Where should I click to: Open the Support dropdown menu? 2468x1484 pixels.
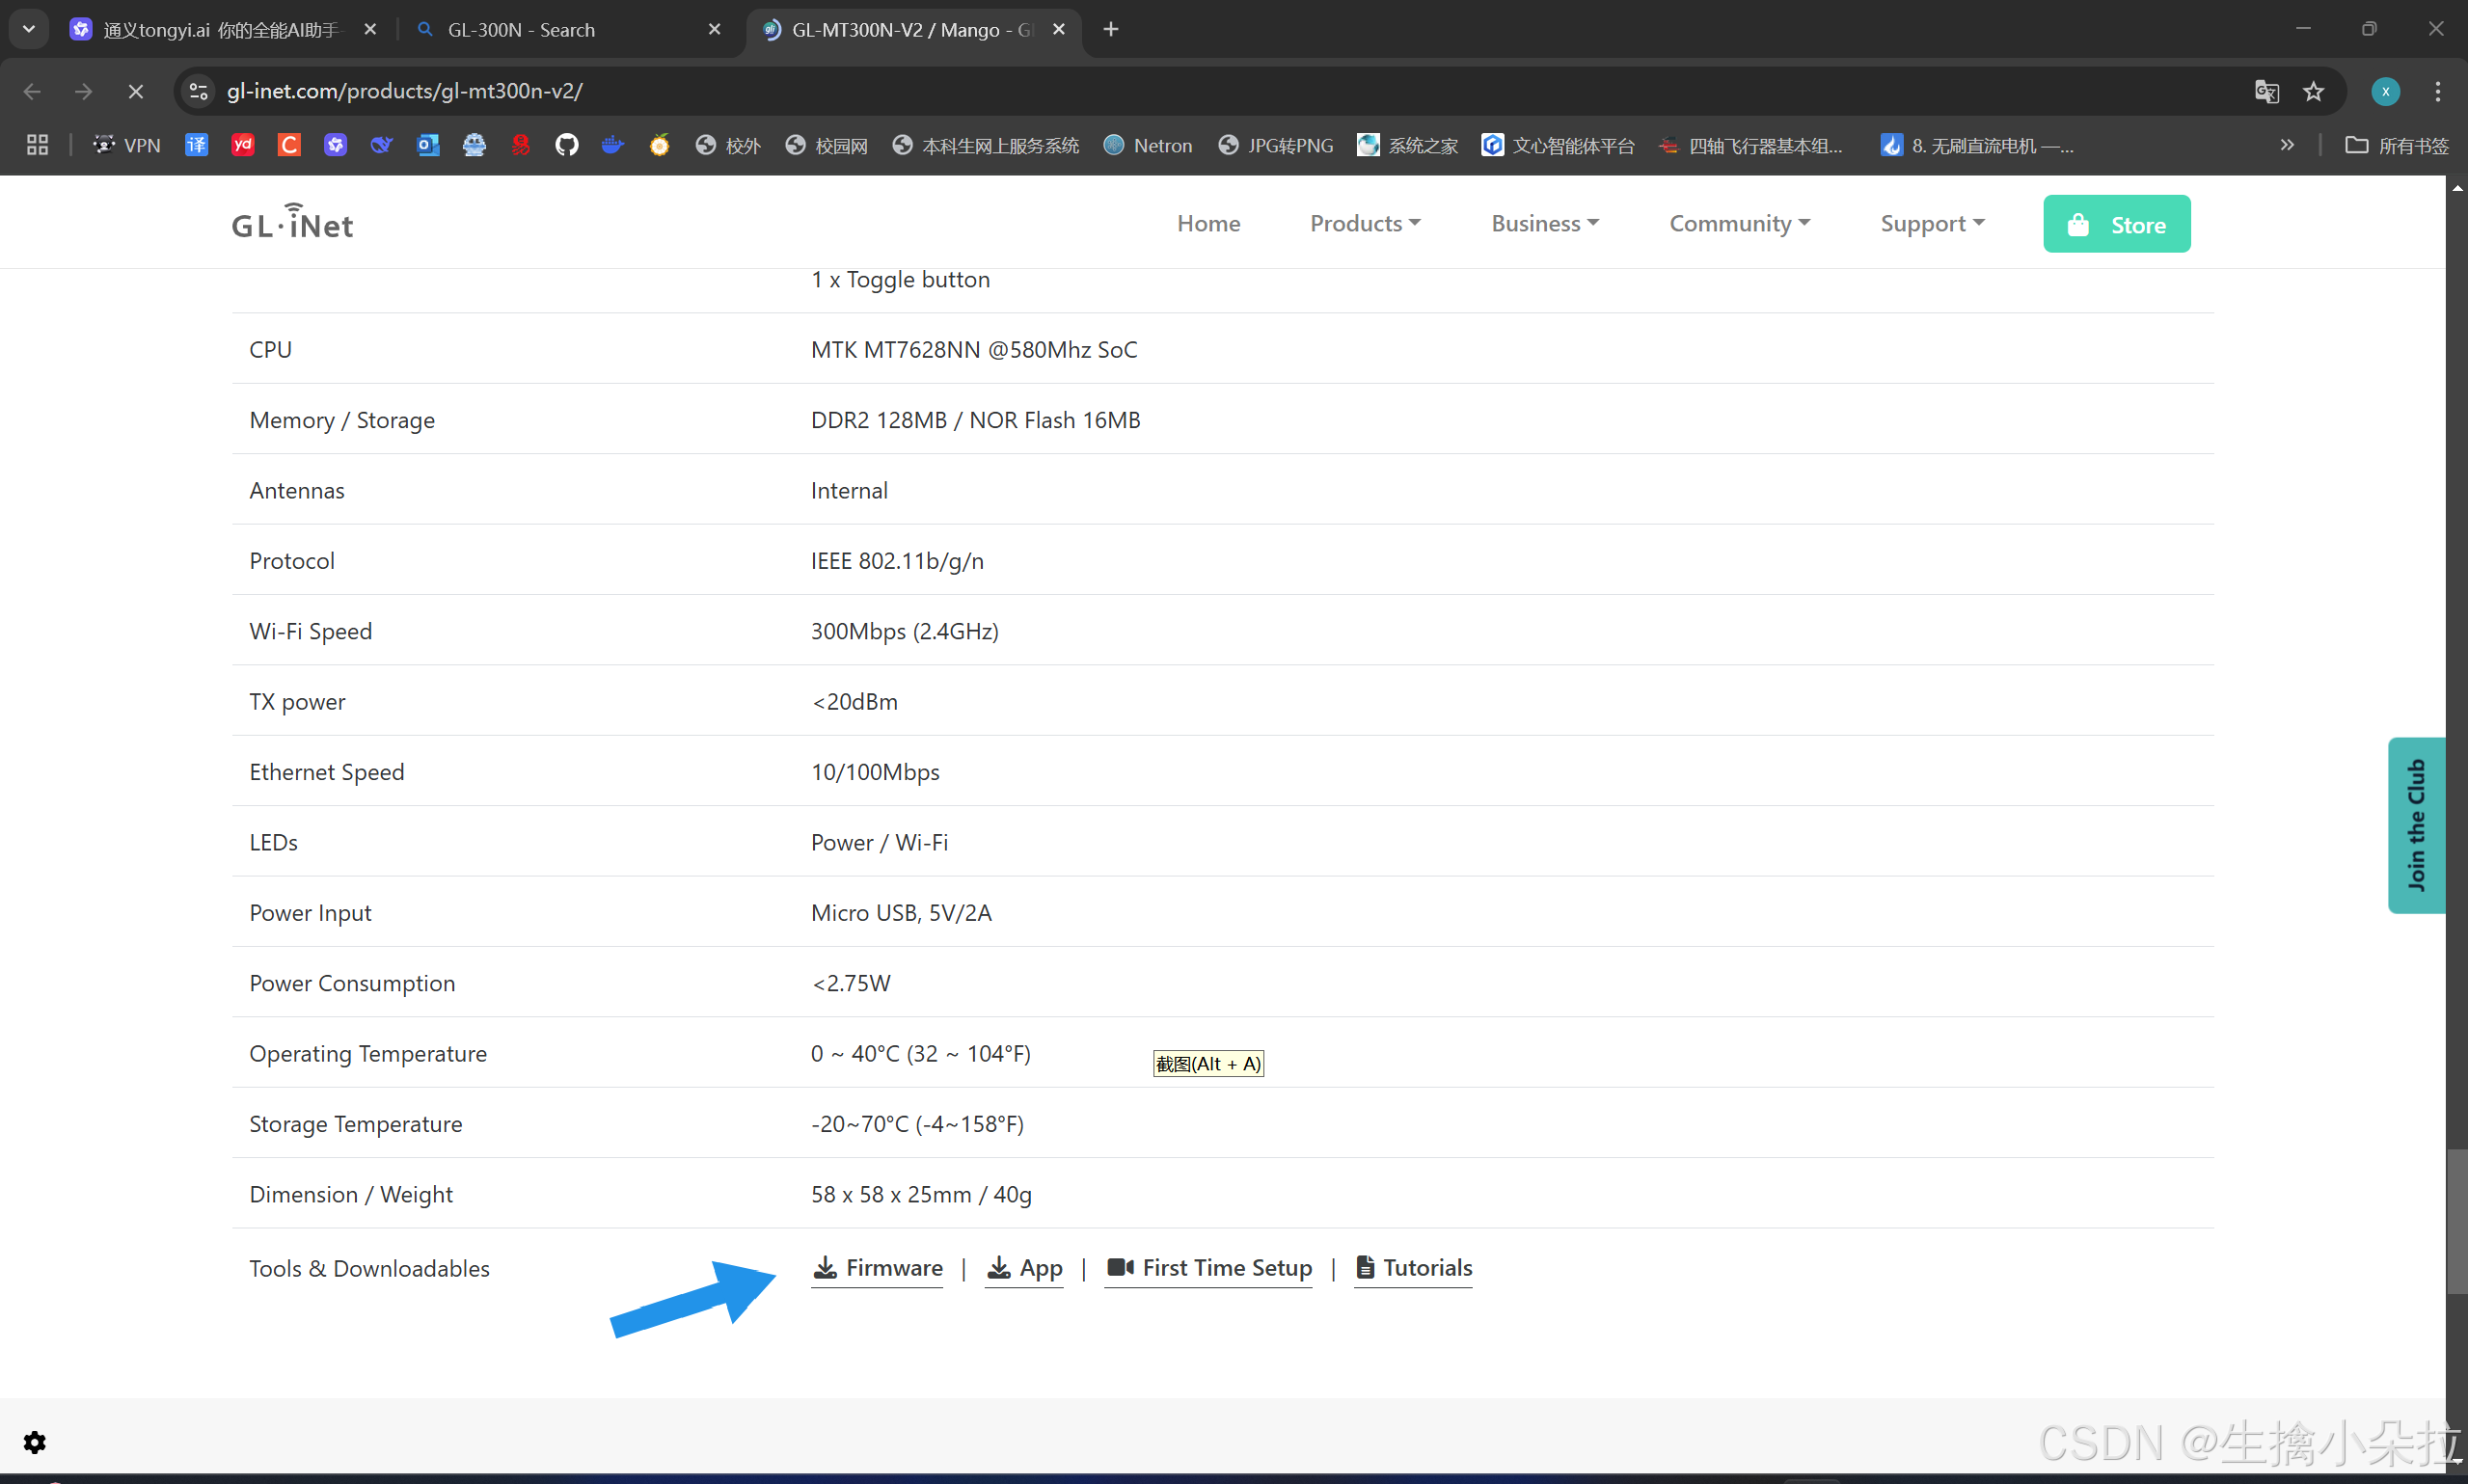point(1931,223)
